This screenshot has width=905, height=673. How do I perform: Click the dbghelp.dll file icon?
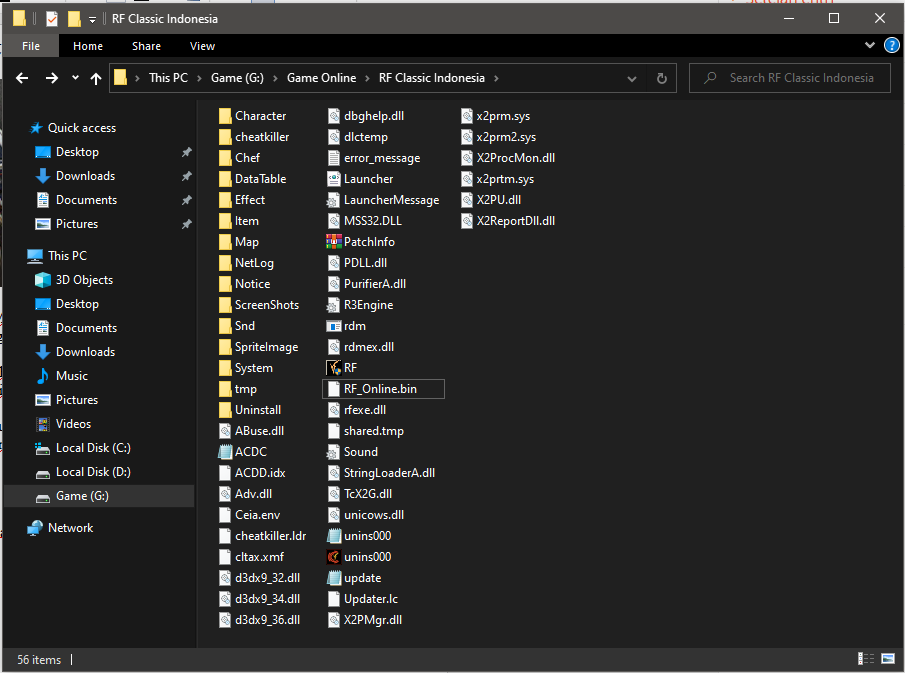pyautogui.click(x=334, y=116)
